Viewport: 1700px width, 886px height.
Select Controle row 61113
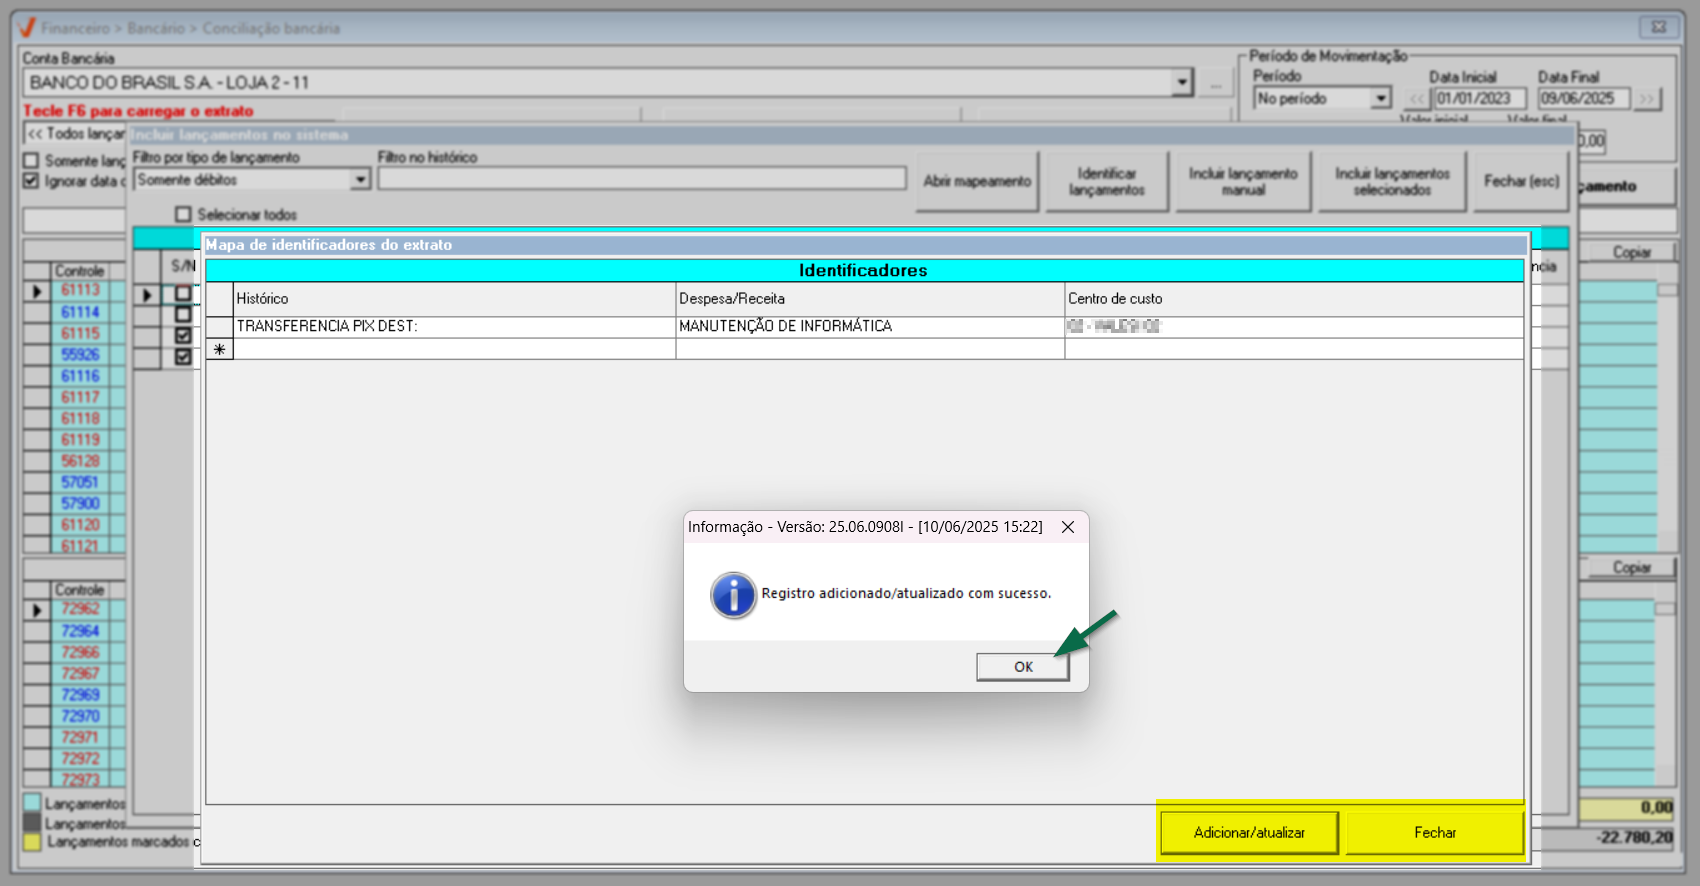81,290
